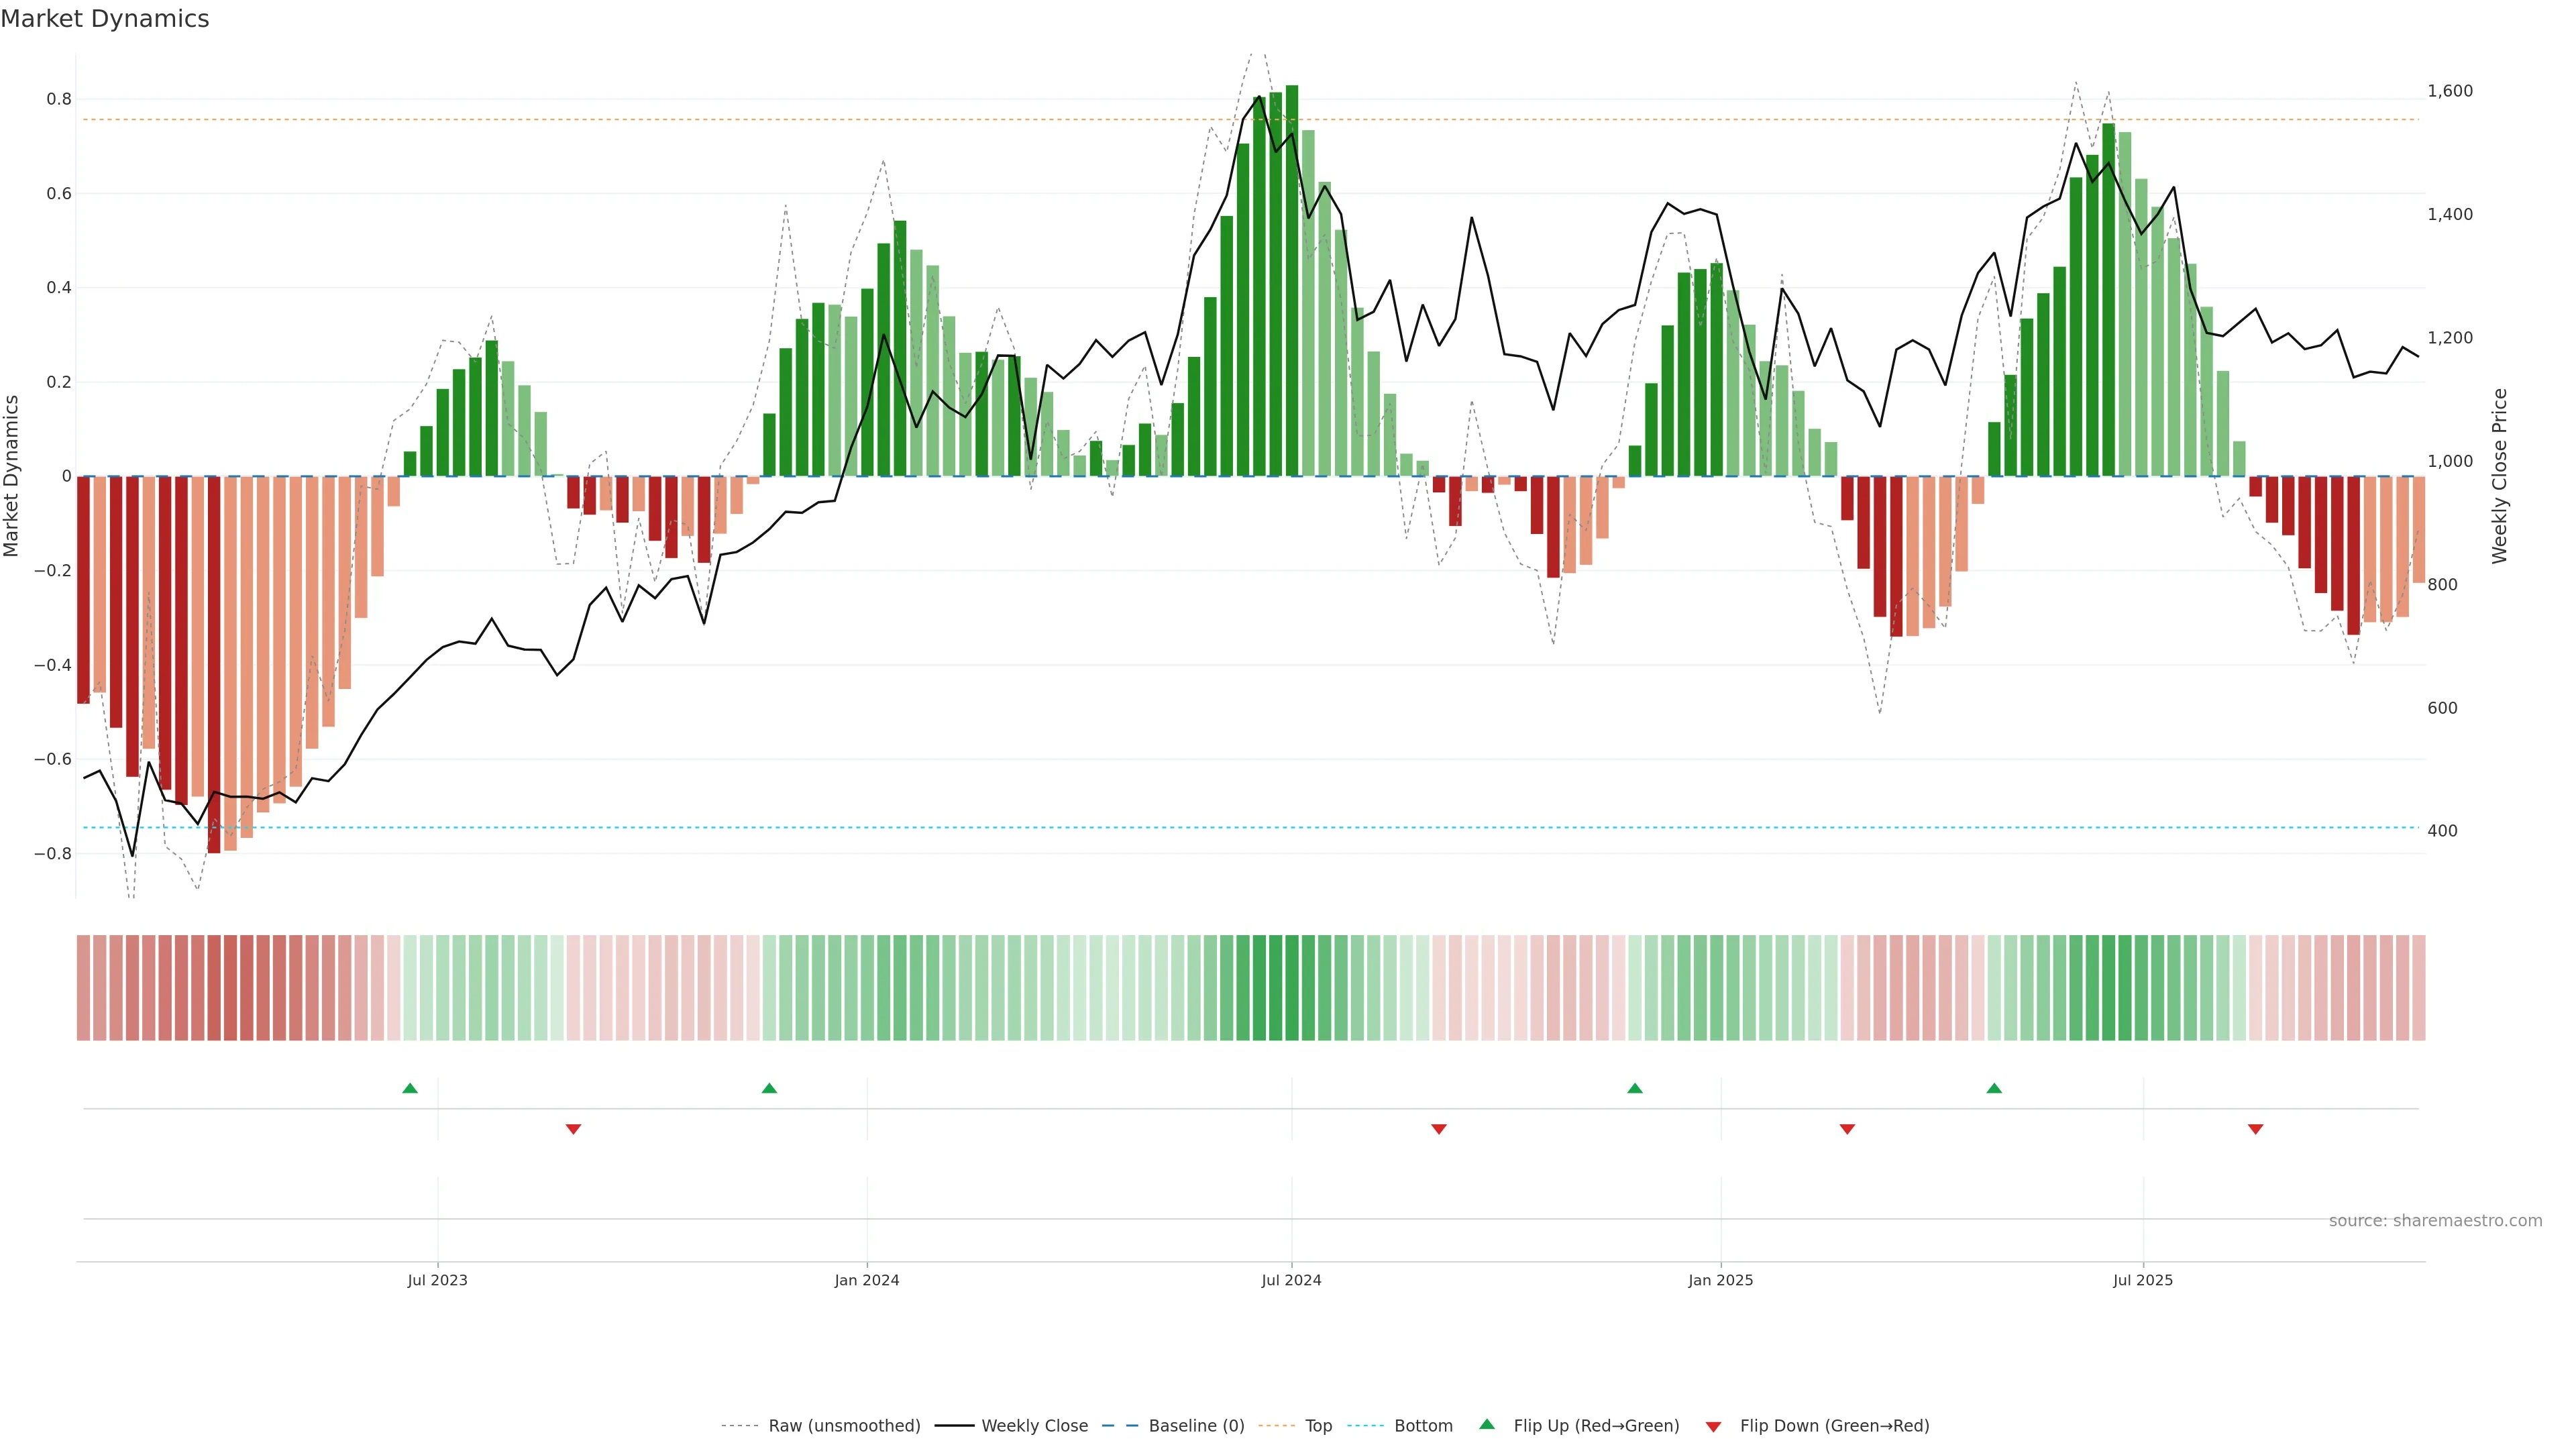Toggle the Raw (unsmoothed) legend entry
2576x1449 pixels.
click(x=843, y=1426)
